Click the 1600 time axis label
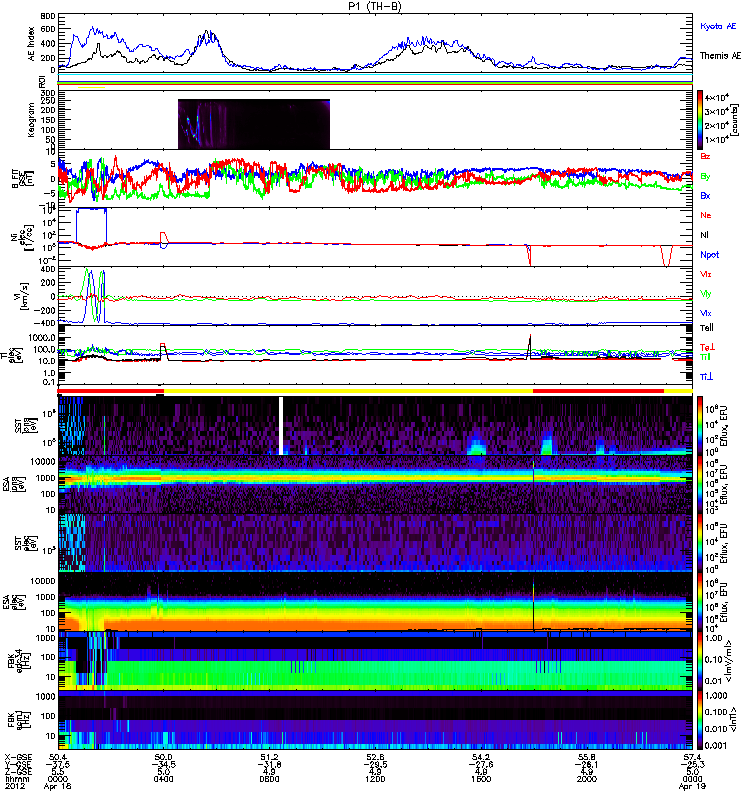 [481, 780]
